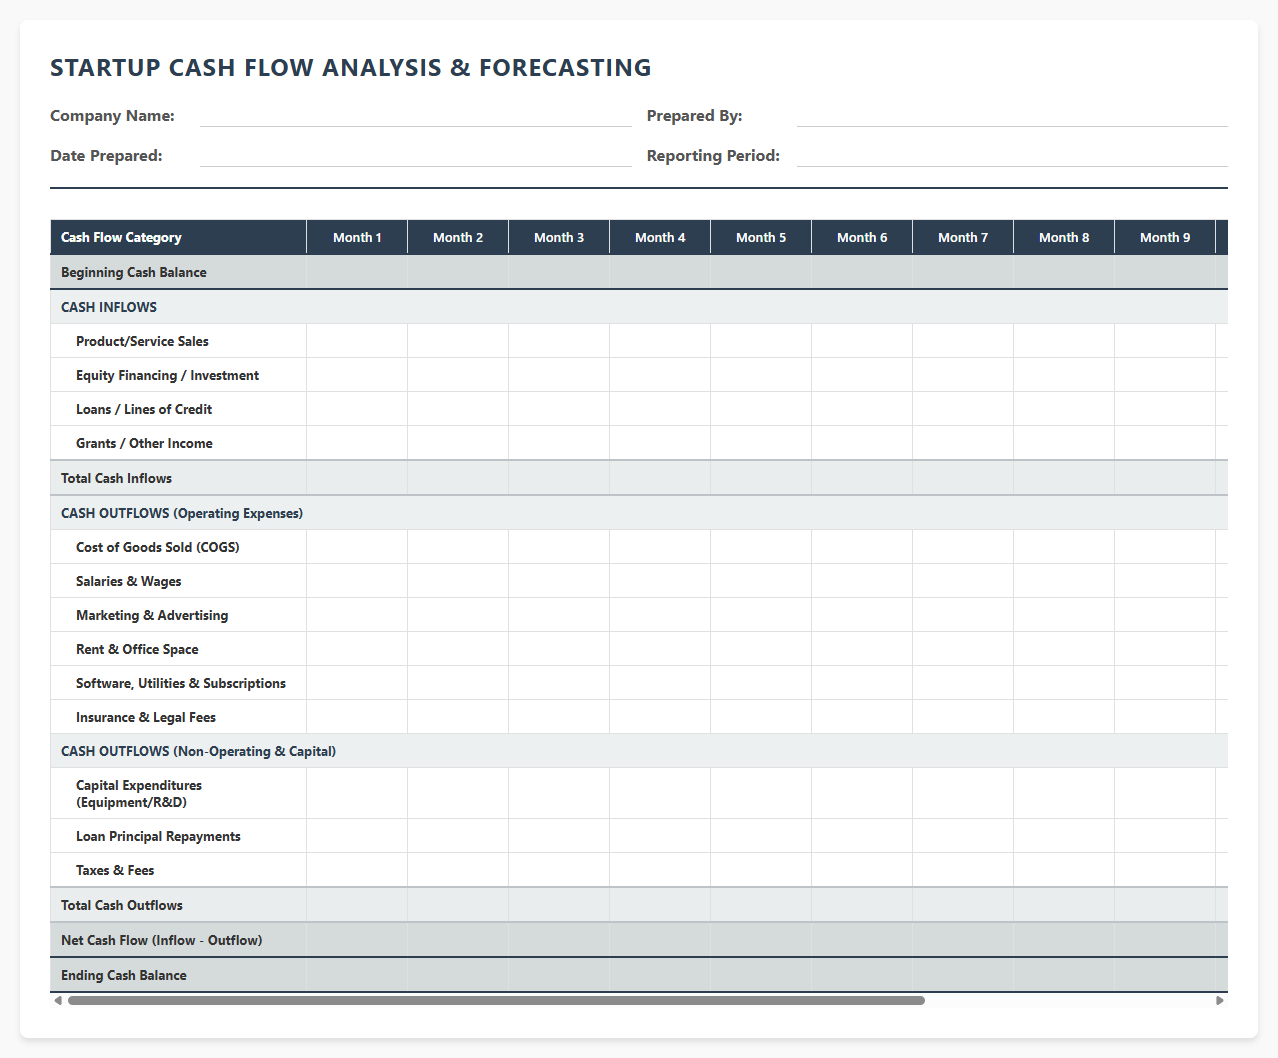1278x1058 pixels.
Task: Select the Month 9 column header
Action: (1165, 237)
